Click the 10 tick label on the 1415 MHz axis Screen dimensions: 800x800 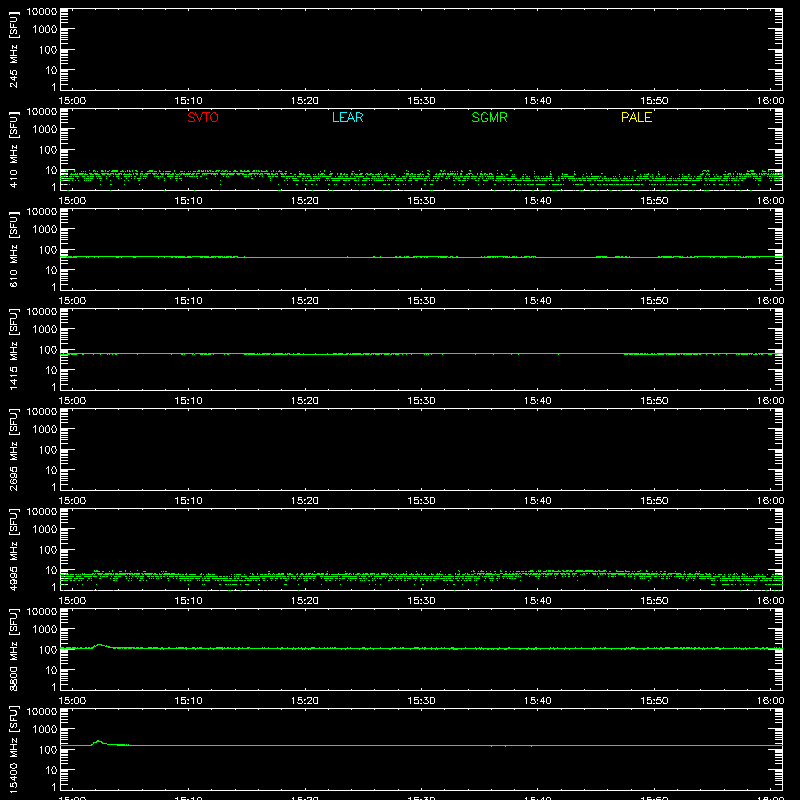[51, 370]
